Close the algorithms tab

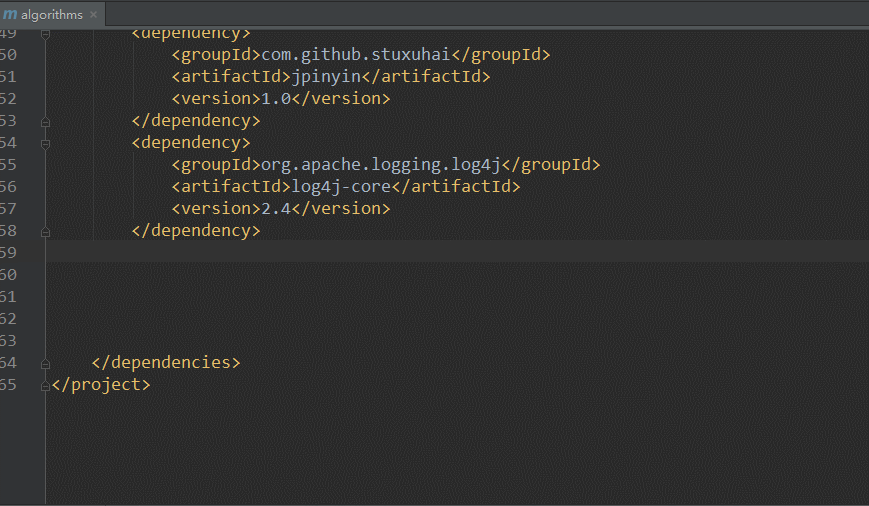click(94, 14)
